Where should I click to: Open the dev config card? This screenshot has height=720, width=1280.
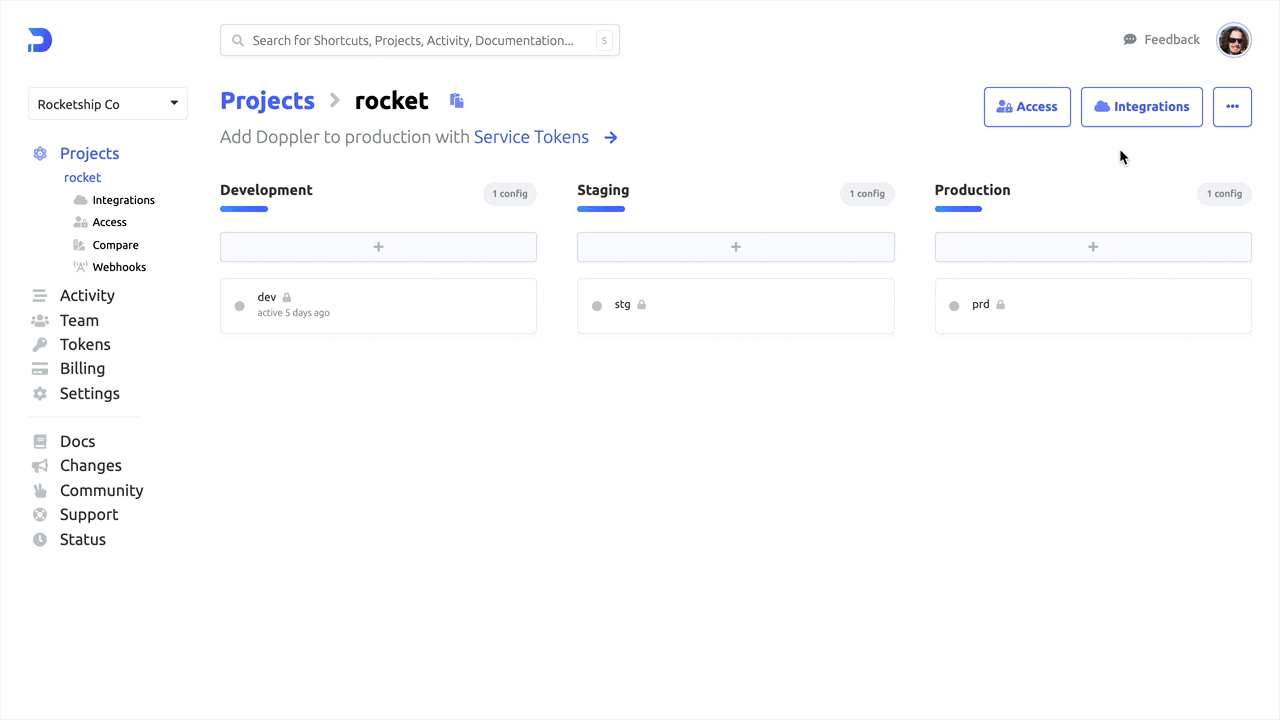click(x=378, y=305)
